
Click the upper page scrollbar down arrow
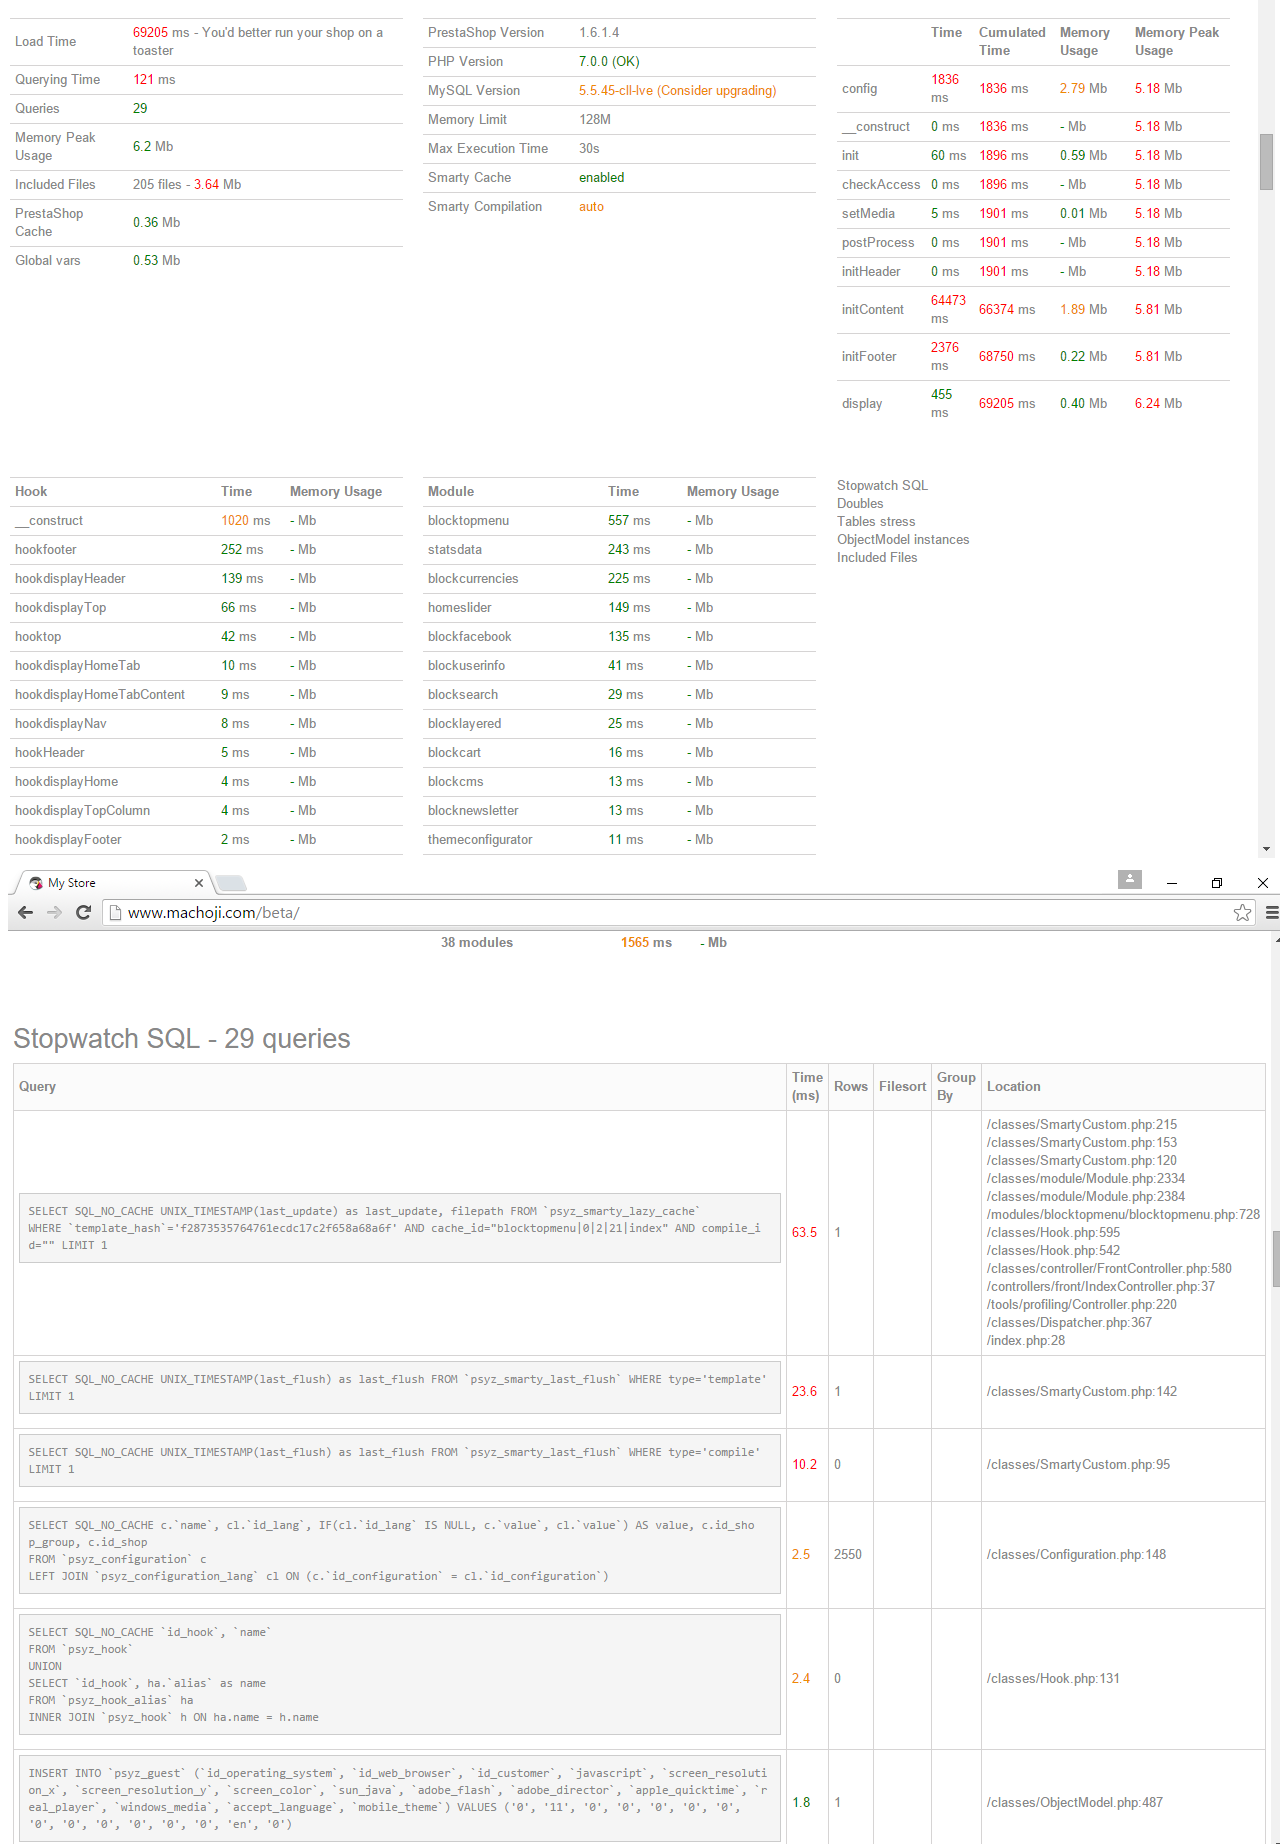(1266, 849)
